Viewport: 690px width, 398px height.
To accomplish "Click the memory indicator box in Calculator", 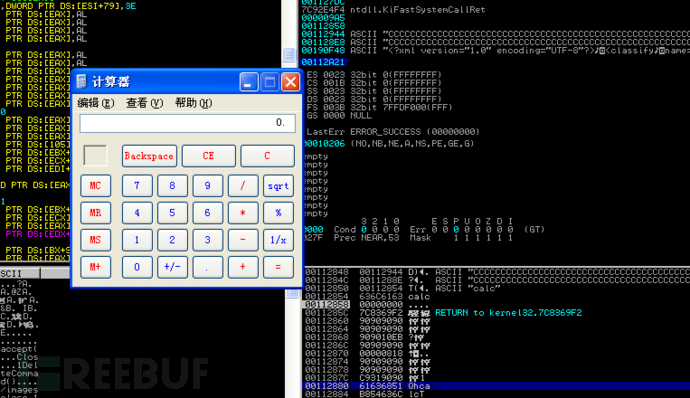I will click(95, 156).
